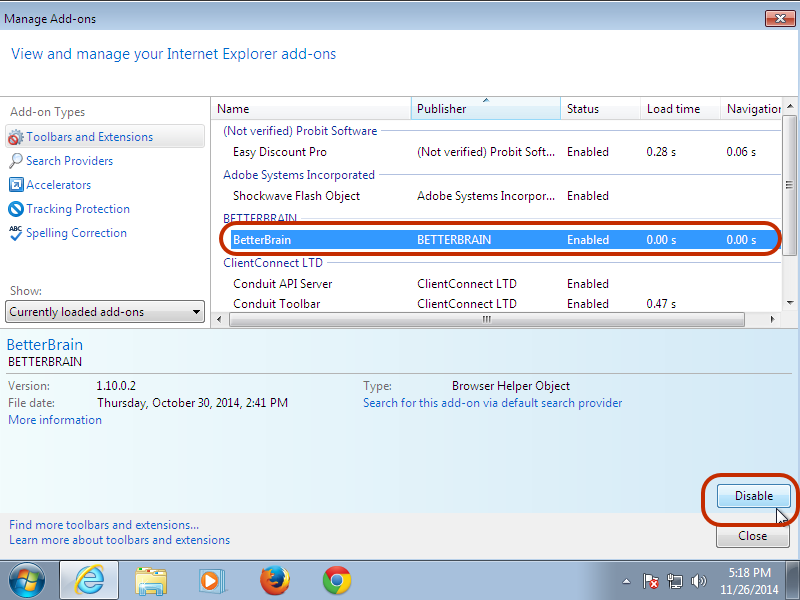
Task: Disable the selected BetterBrain add-on
Action: [x=754, y=496]
